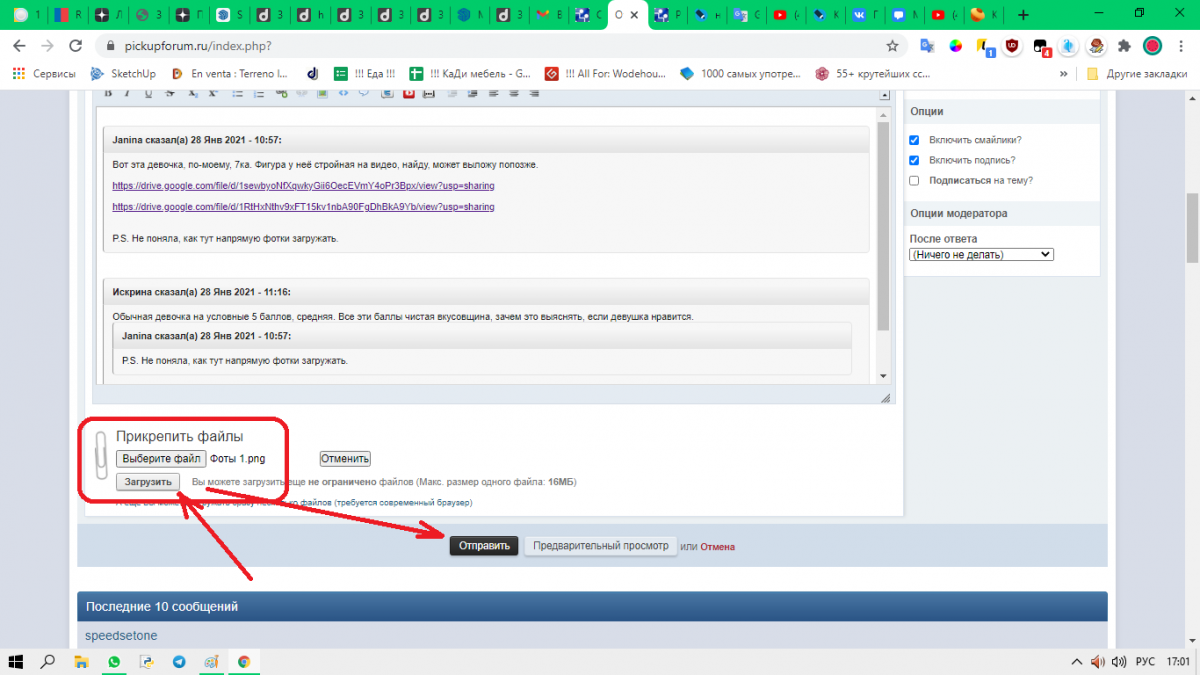Expand the bookmarks overflow chevron

click(1066, 74)
